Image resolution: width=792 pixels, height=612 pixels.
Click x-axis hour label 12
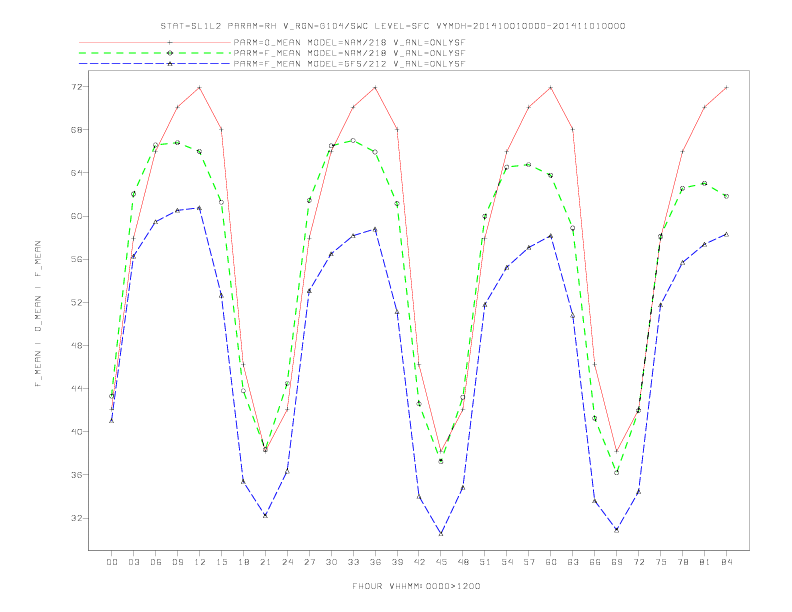point(200,562)
